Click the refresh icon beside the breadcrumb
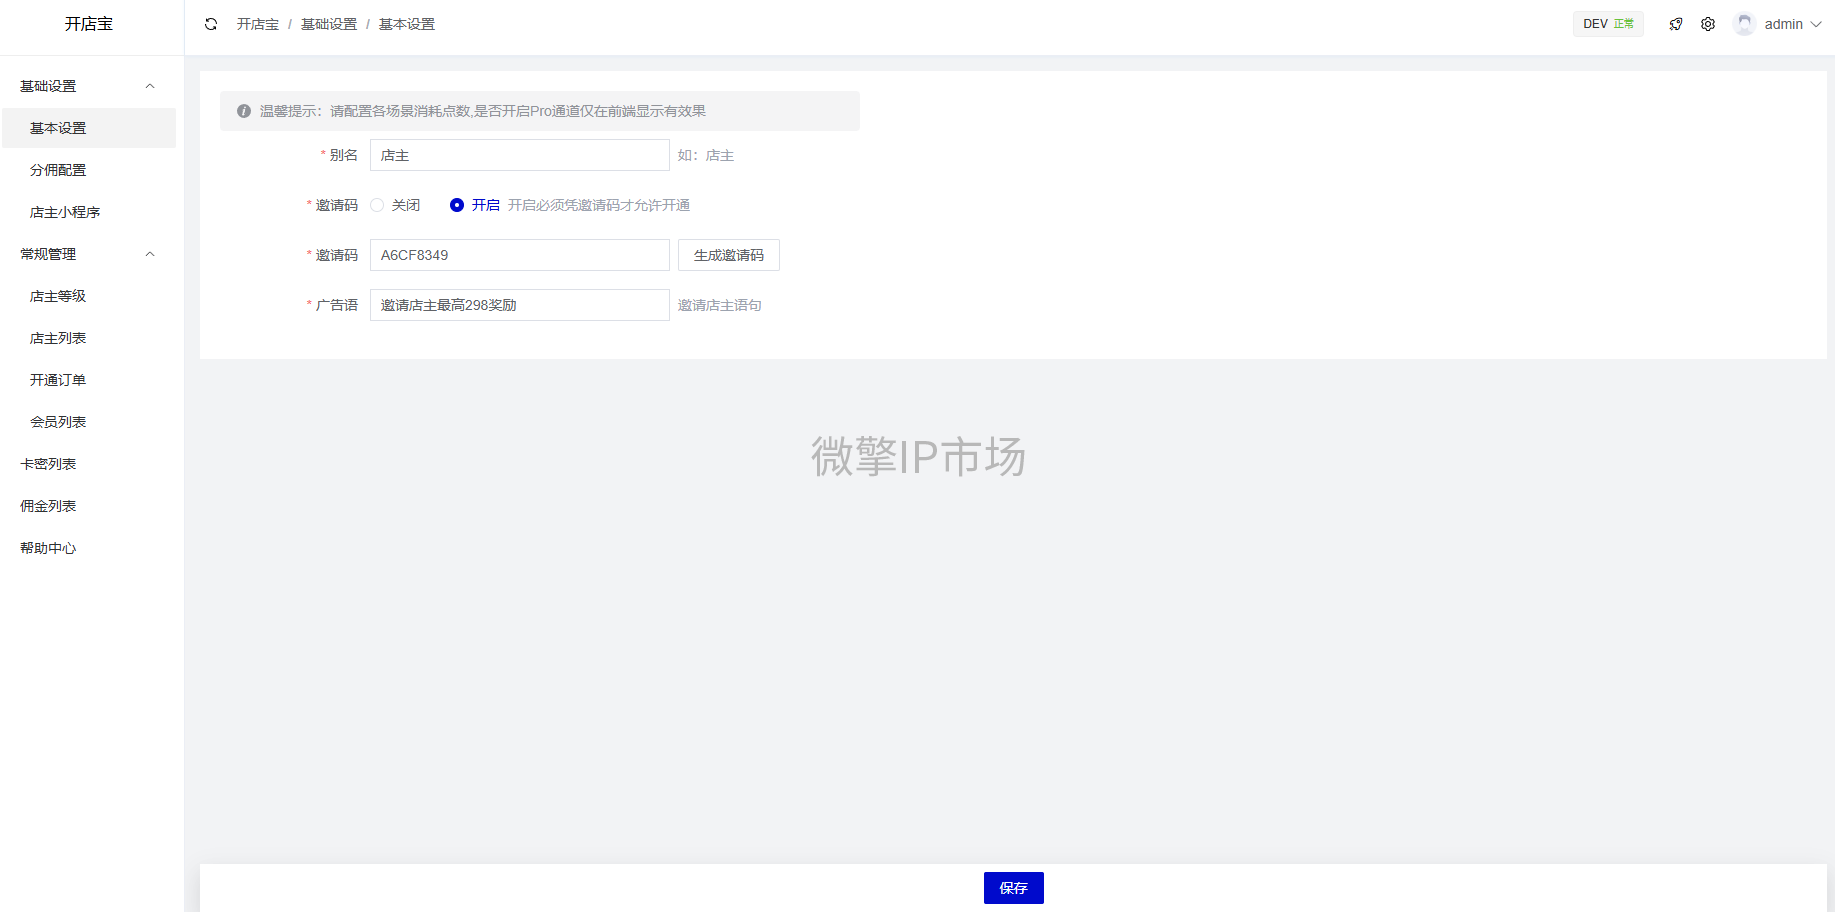This screenshot has width=1835, height=912. (x=211, y=24)
